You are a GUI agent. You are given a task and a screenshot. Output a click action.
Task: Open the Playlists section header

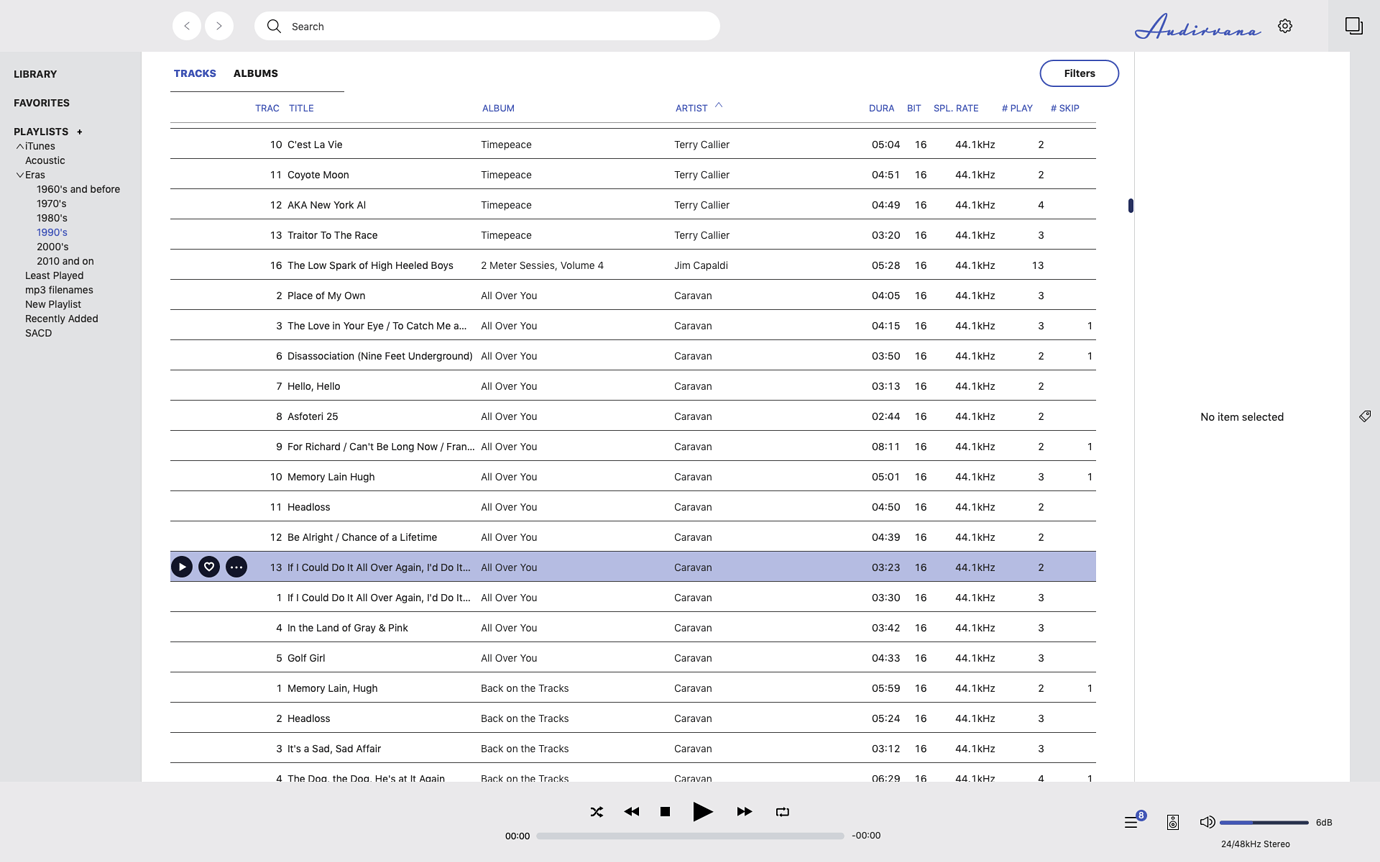(x=41, y=132)
